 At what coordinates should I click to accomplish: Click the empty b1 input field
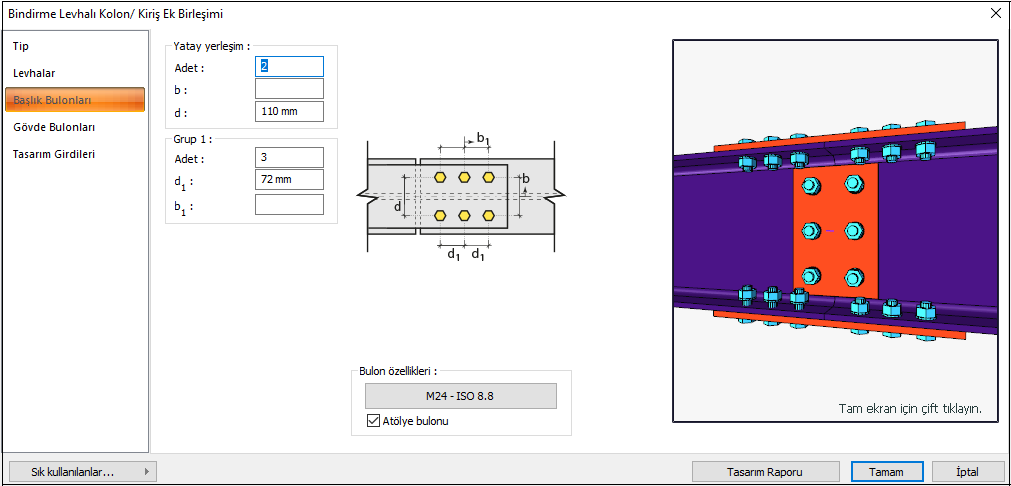(289, 204)
